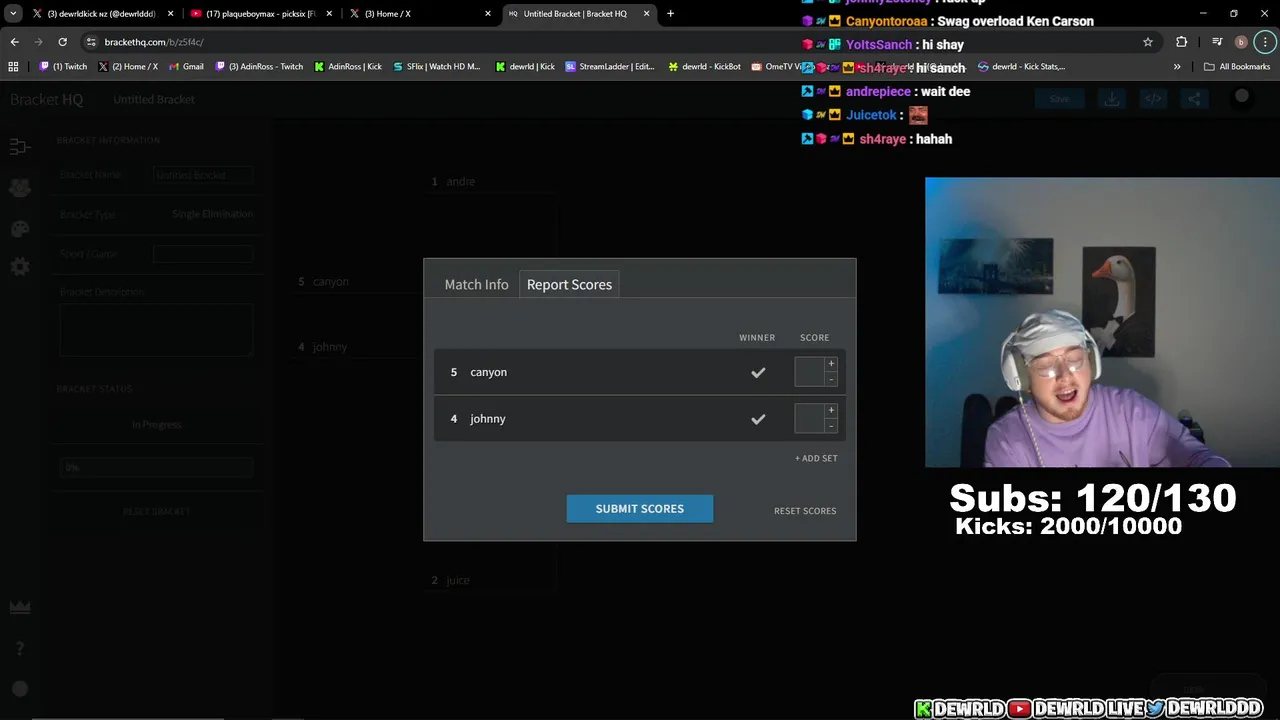
Task: Click the dimmed share bracket icon
Action: point(1194,99)
